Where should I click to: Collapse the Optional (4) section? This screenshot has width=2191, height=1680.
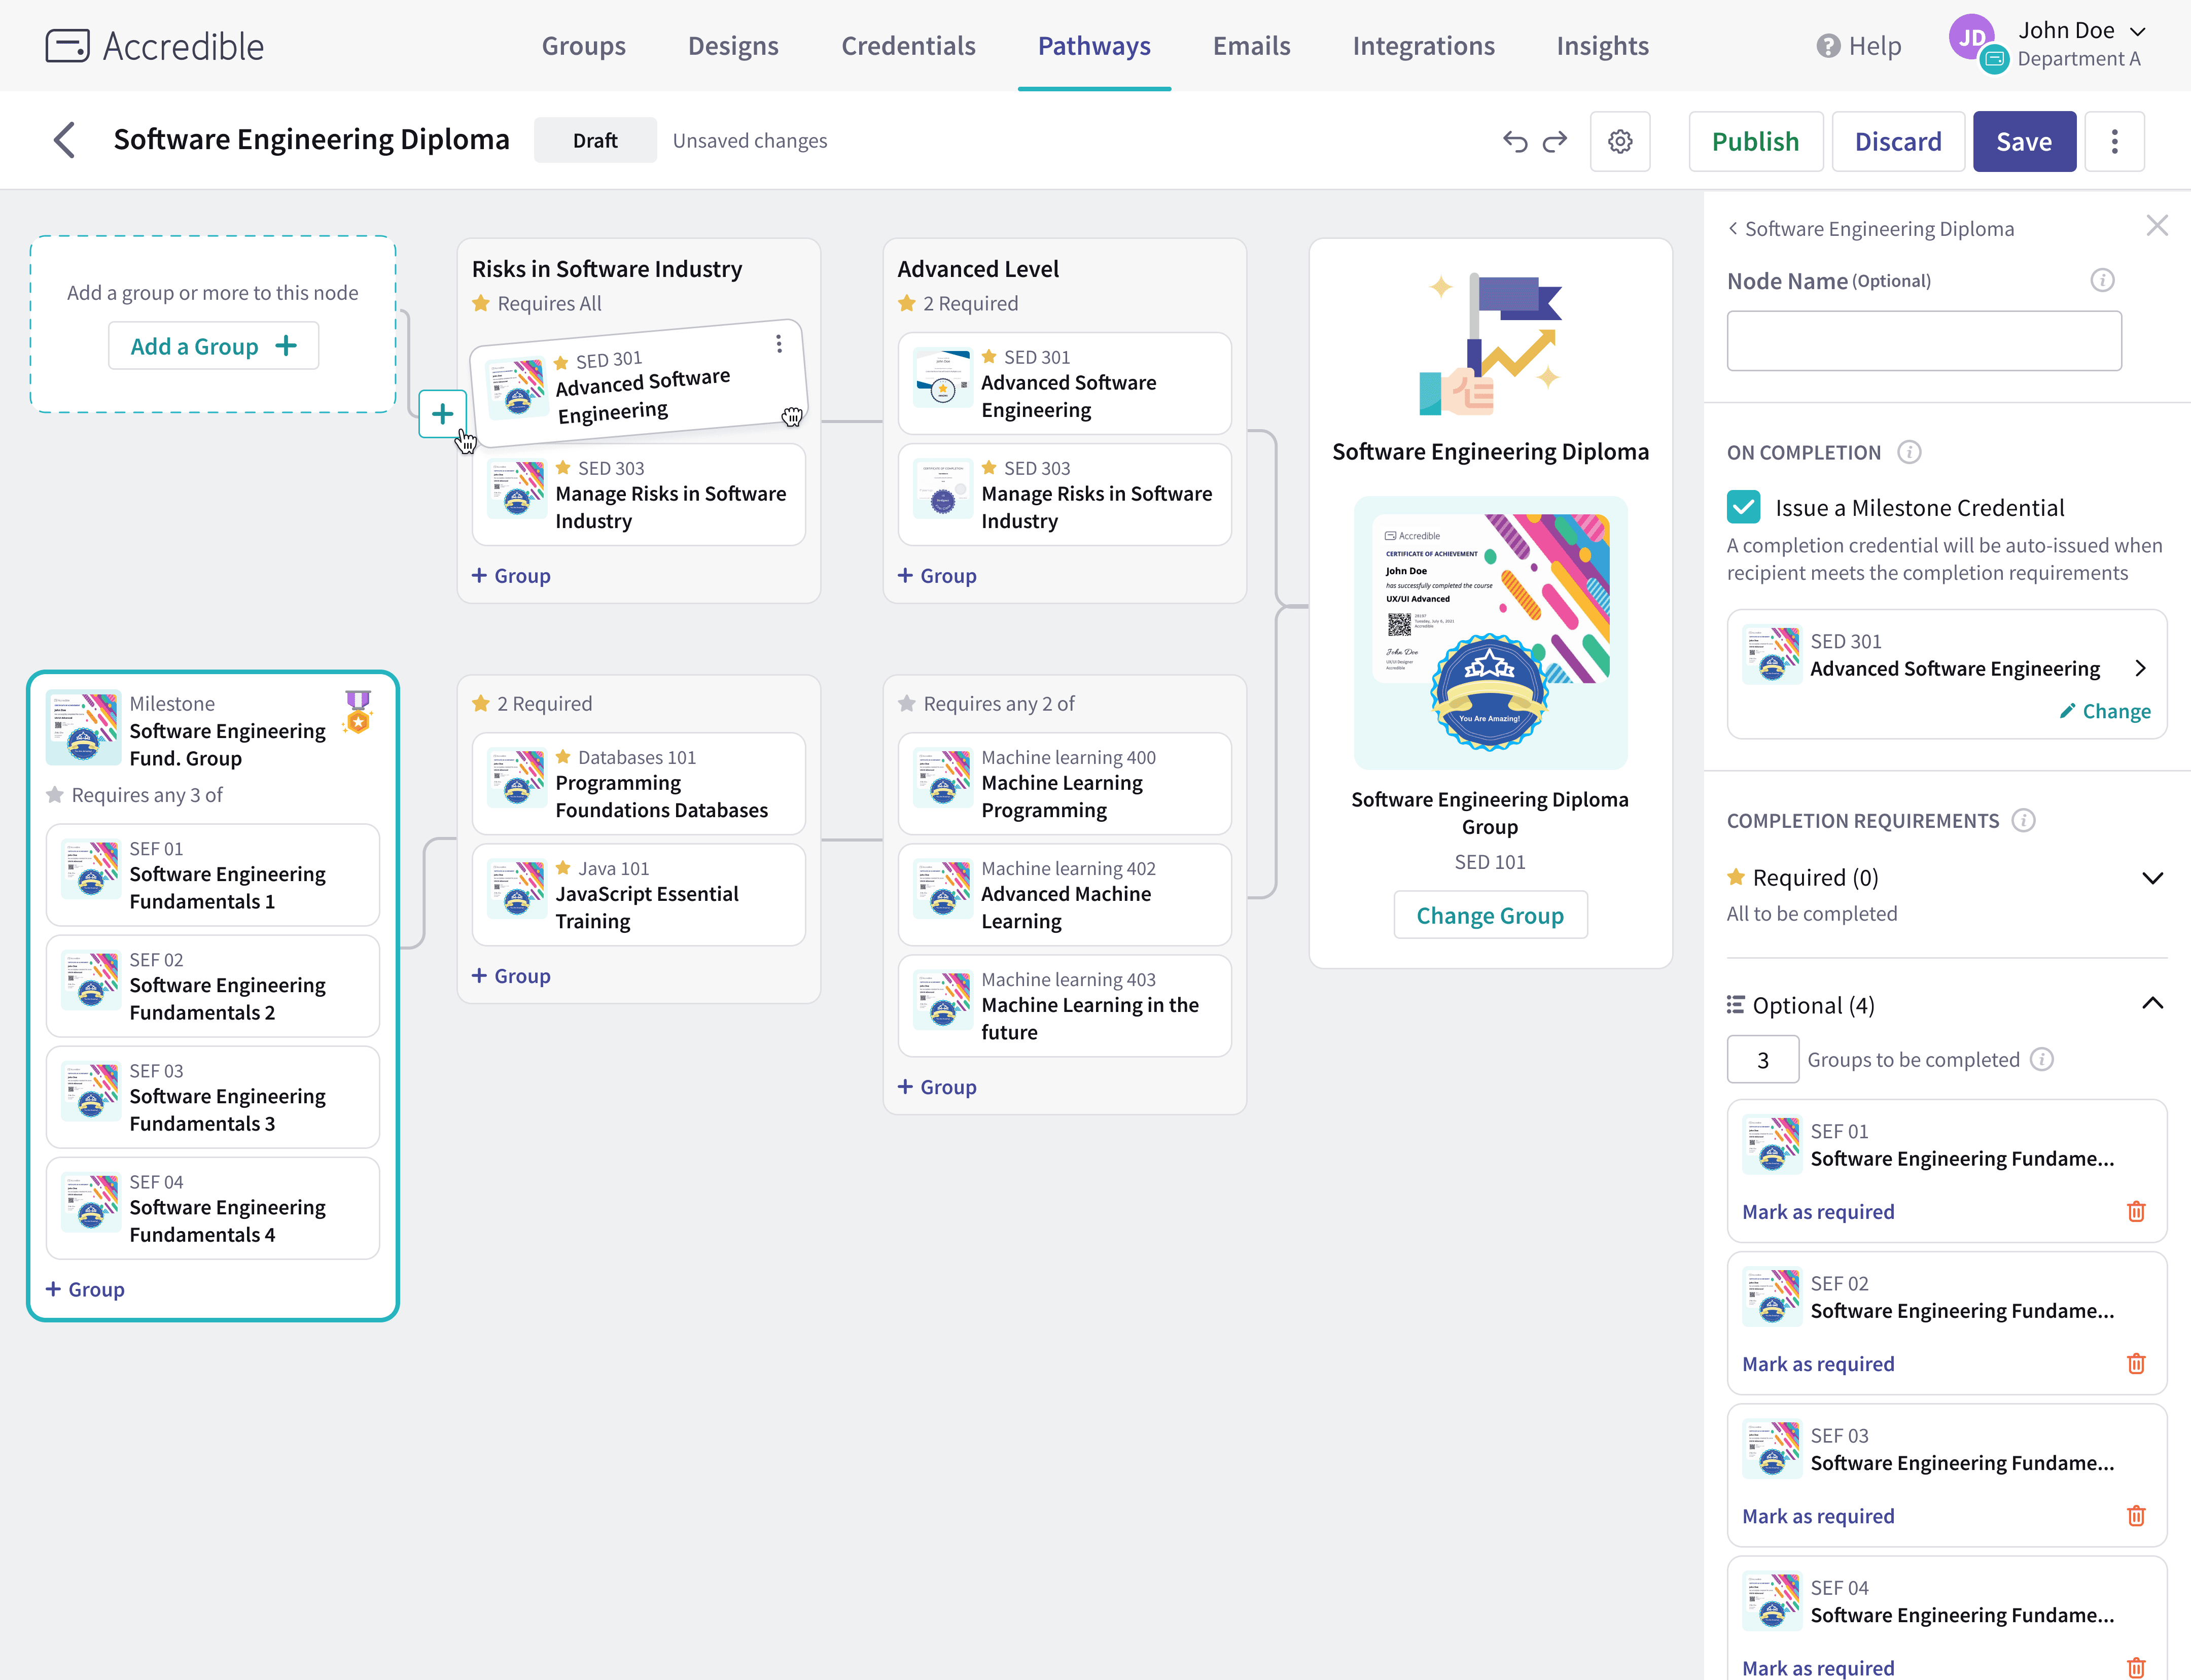click(x=2152, y=1004)
